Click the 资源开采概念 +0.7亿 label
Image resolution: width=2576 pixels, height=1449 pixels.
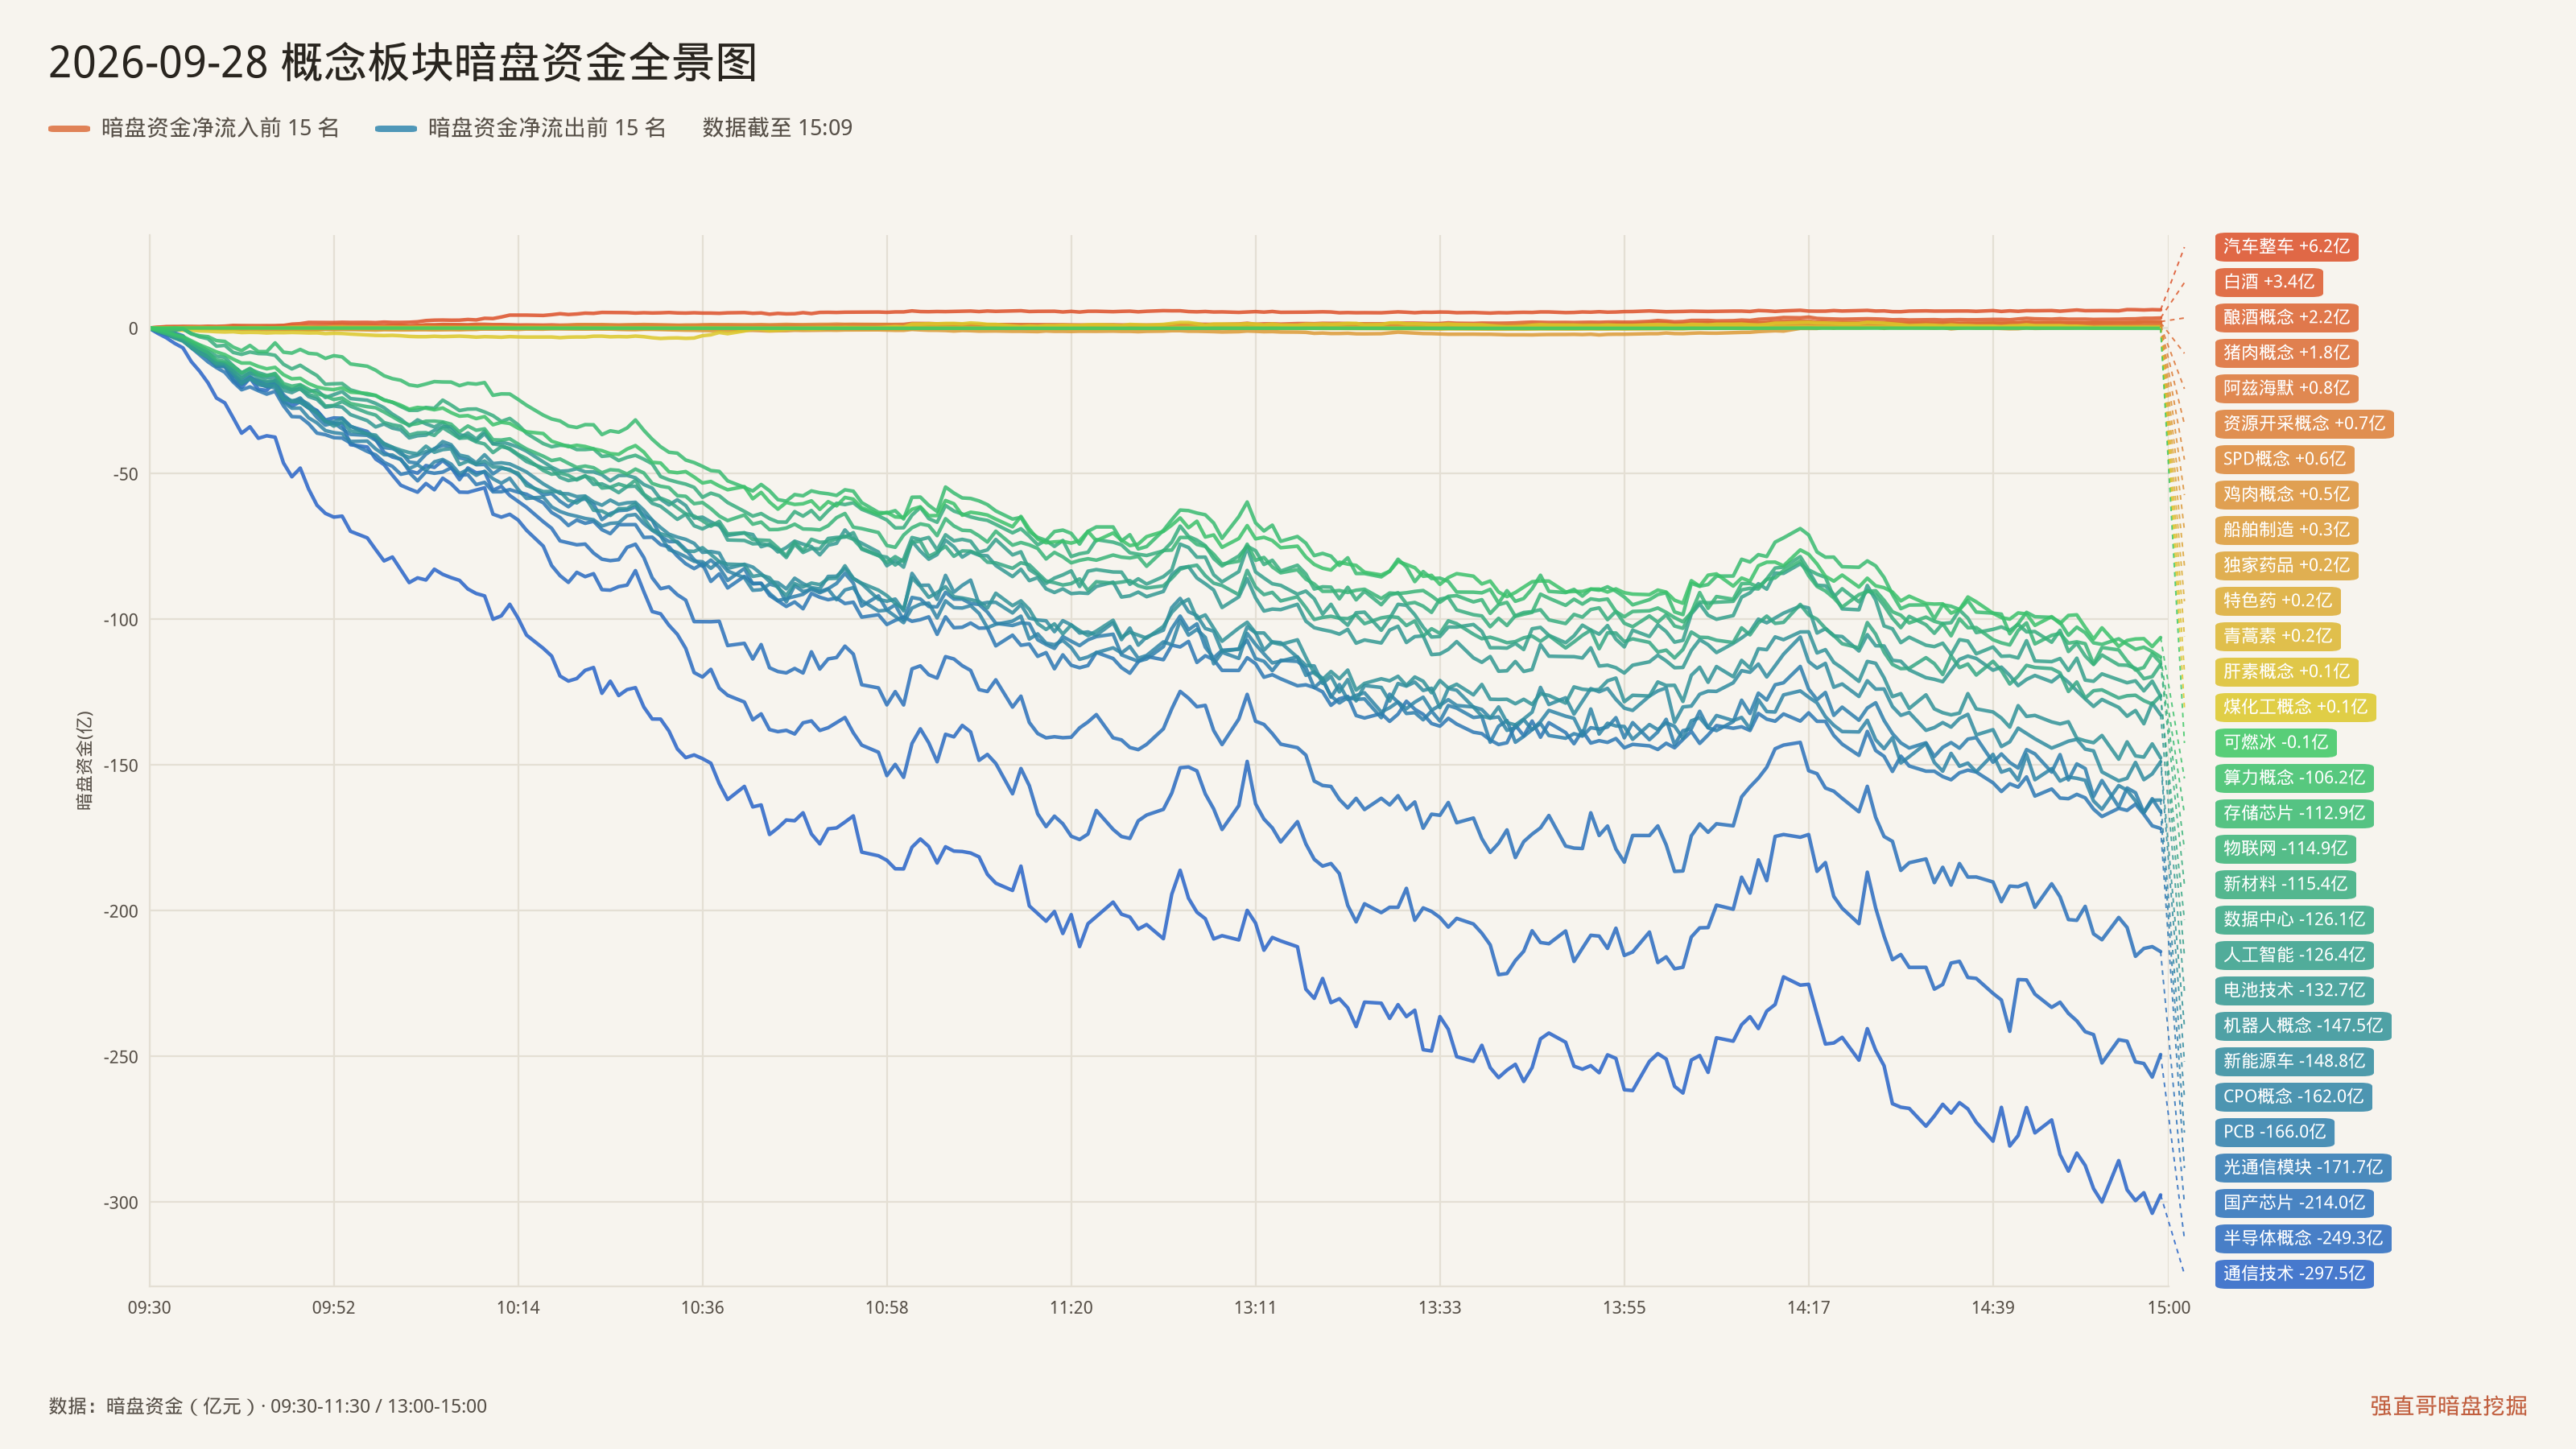pyautogui.click(x=2304, y=424)
